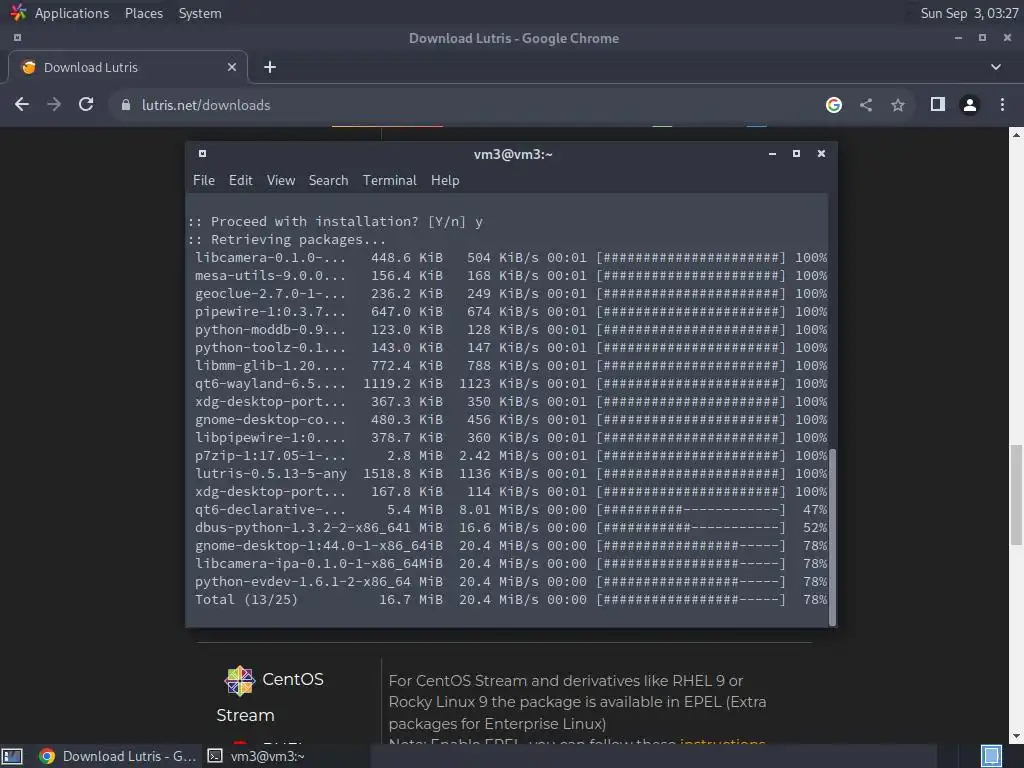Open the terminal Edit menu
Image resolution: width=1024 pixels, height=768 pixels.
tap(240, 180)
